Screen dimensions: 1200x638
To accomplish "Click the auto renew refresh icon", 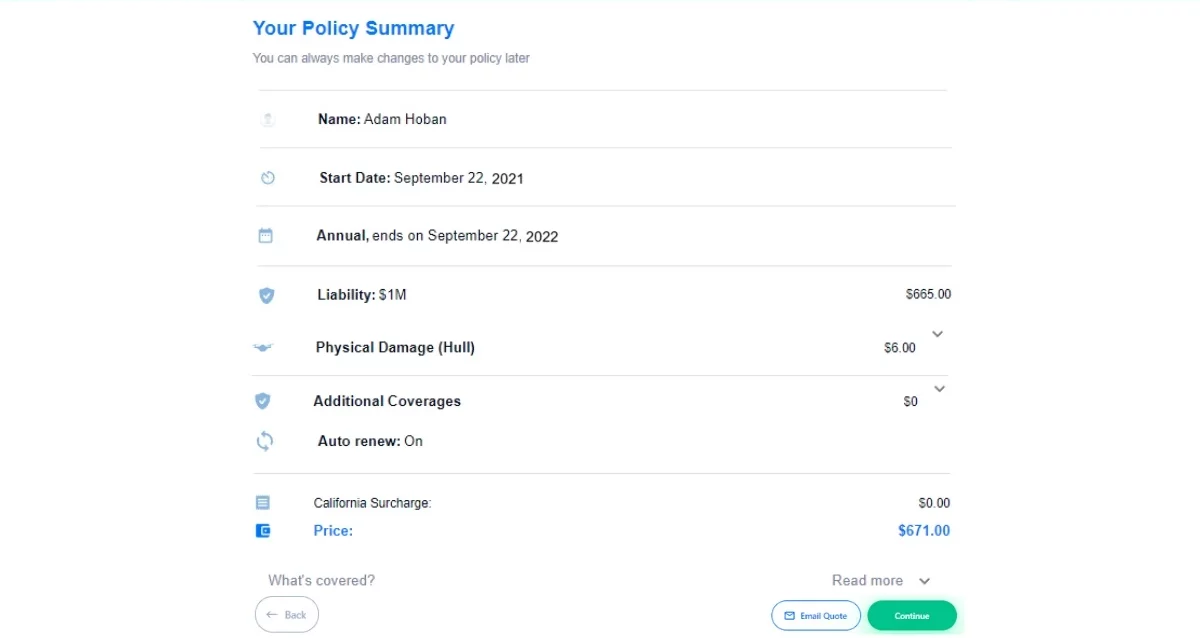I will click(x=265, y=441).
